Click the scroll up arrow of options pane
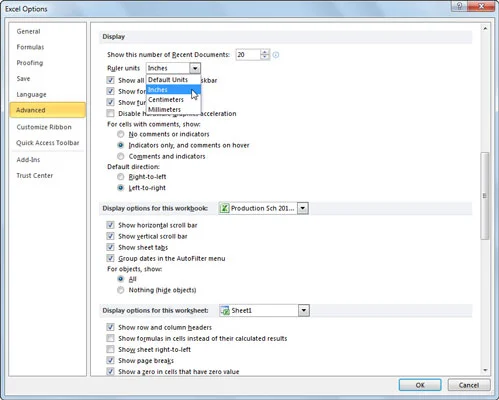The image size is (499, 400). click(x=485, y=29)
